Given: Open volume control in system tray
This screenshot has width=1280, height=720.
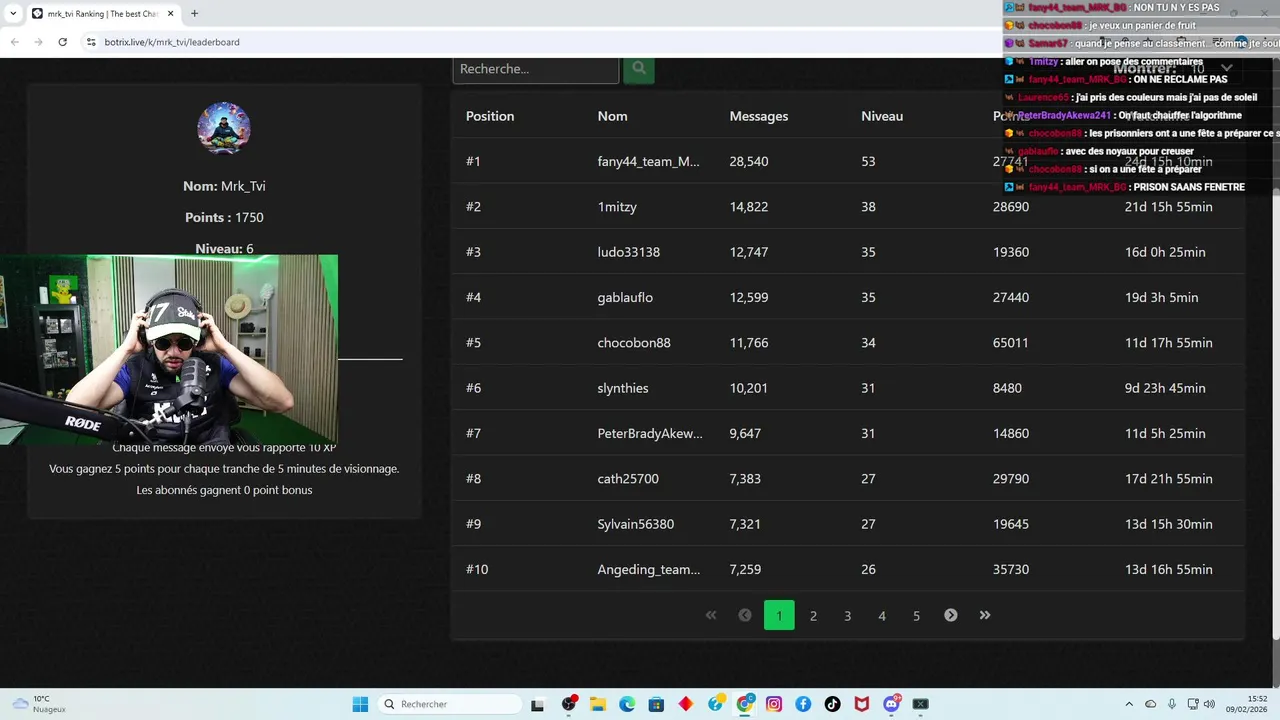Looking at the screenshot, I should pos(1209,704).
